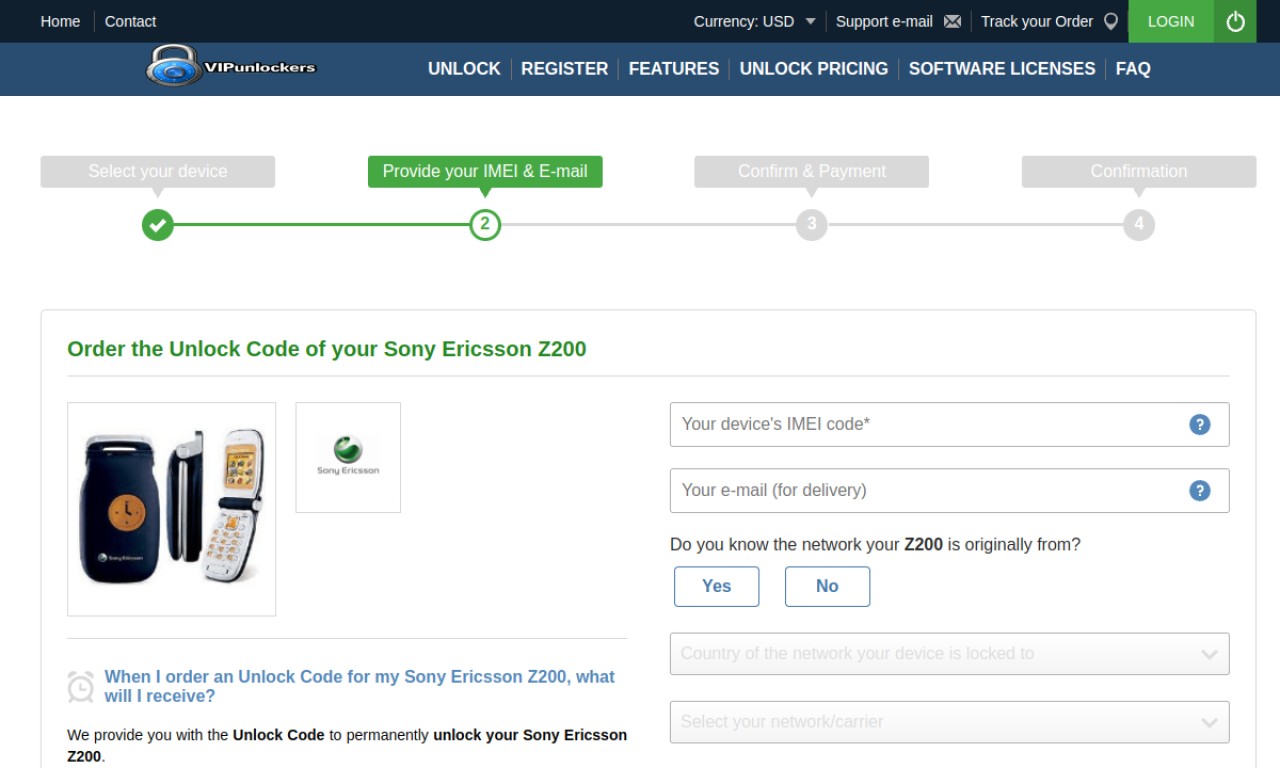1280x768 pixels.
Task: Open the Contact link in the top bar
Action: 130,21
